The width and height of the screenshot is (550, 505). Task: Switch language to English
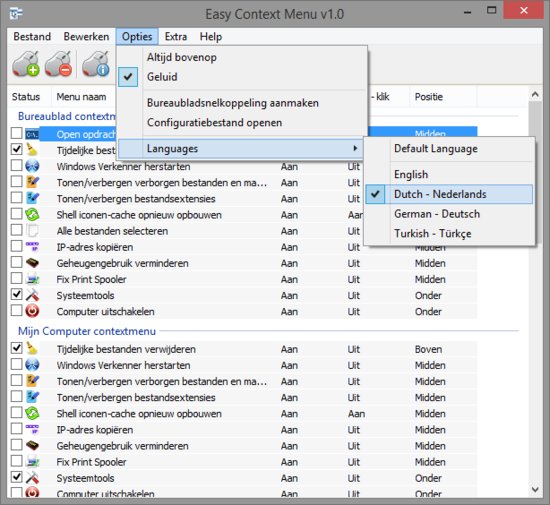(x=449, y=174)
